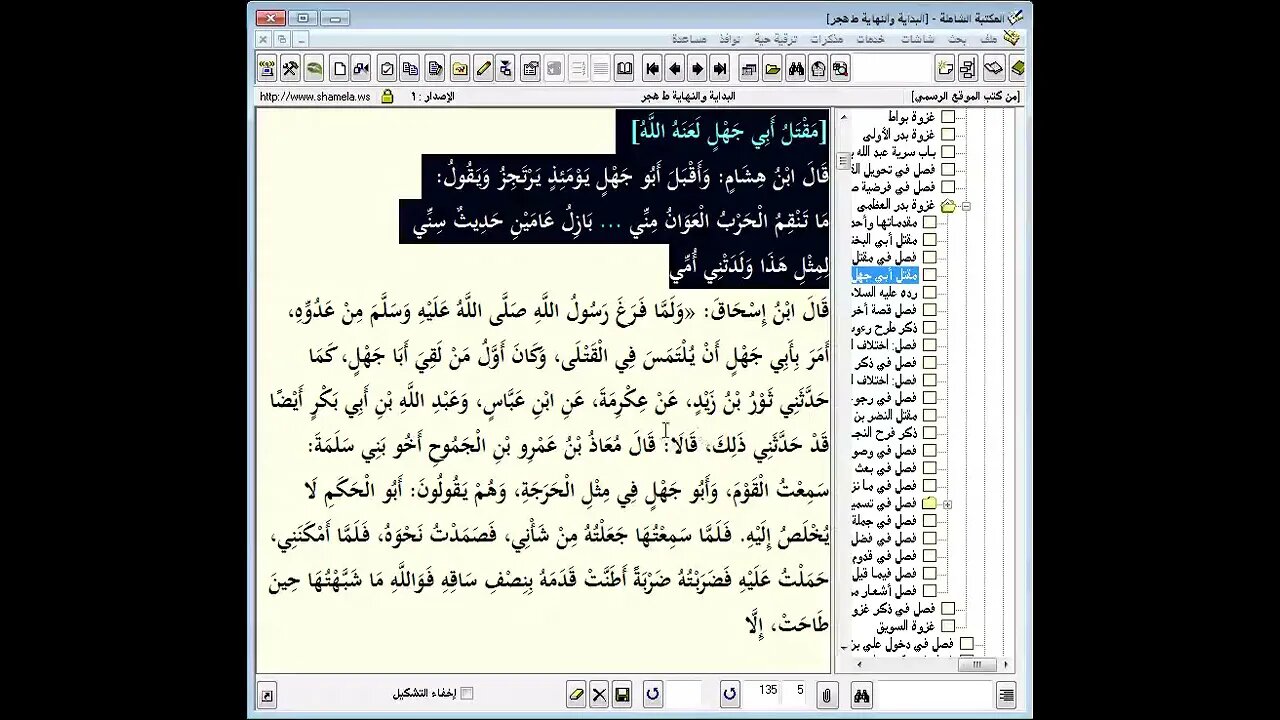
Task: Check the box for غزوة بواط
Action: [948, 117]
